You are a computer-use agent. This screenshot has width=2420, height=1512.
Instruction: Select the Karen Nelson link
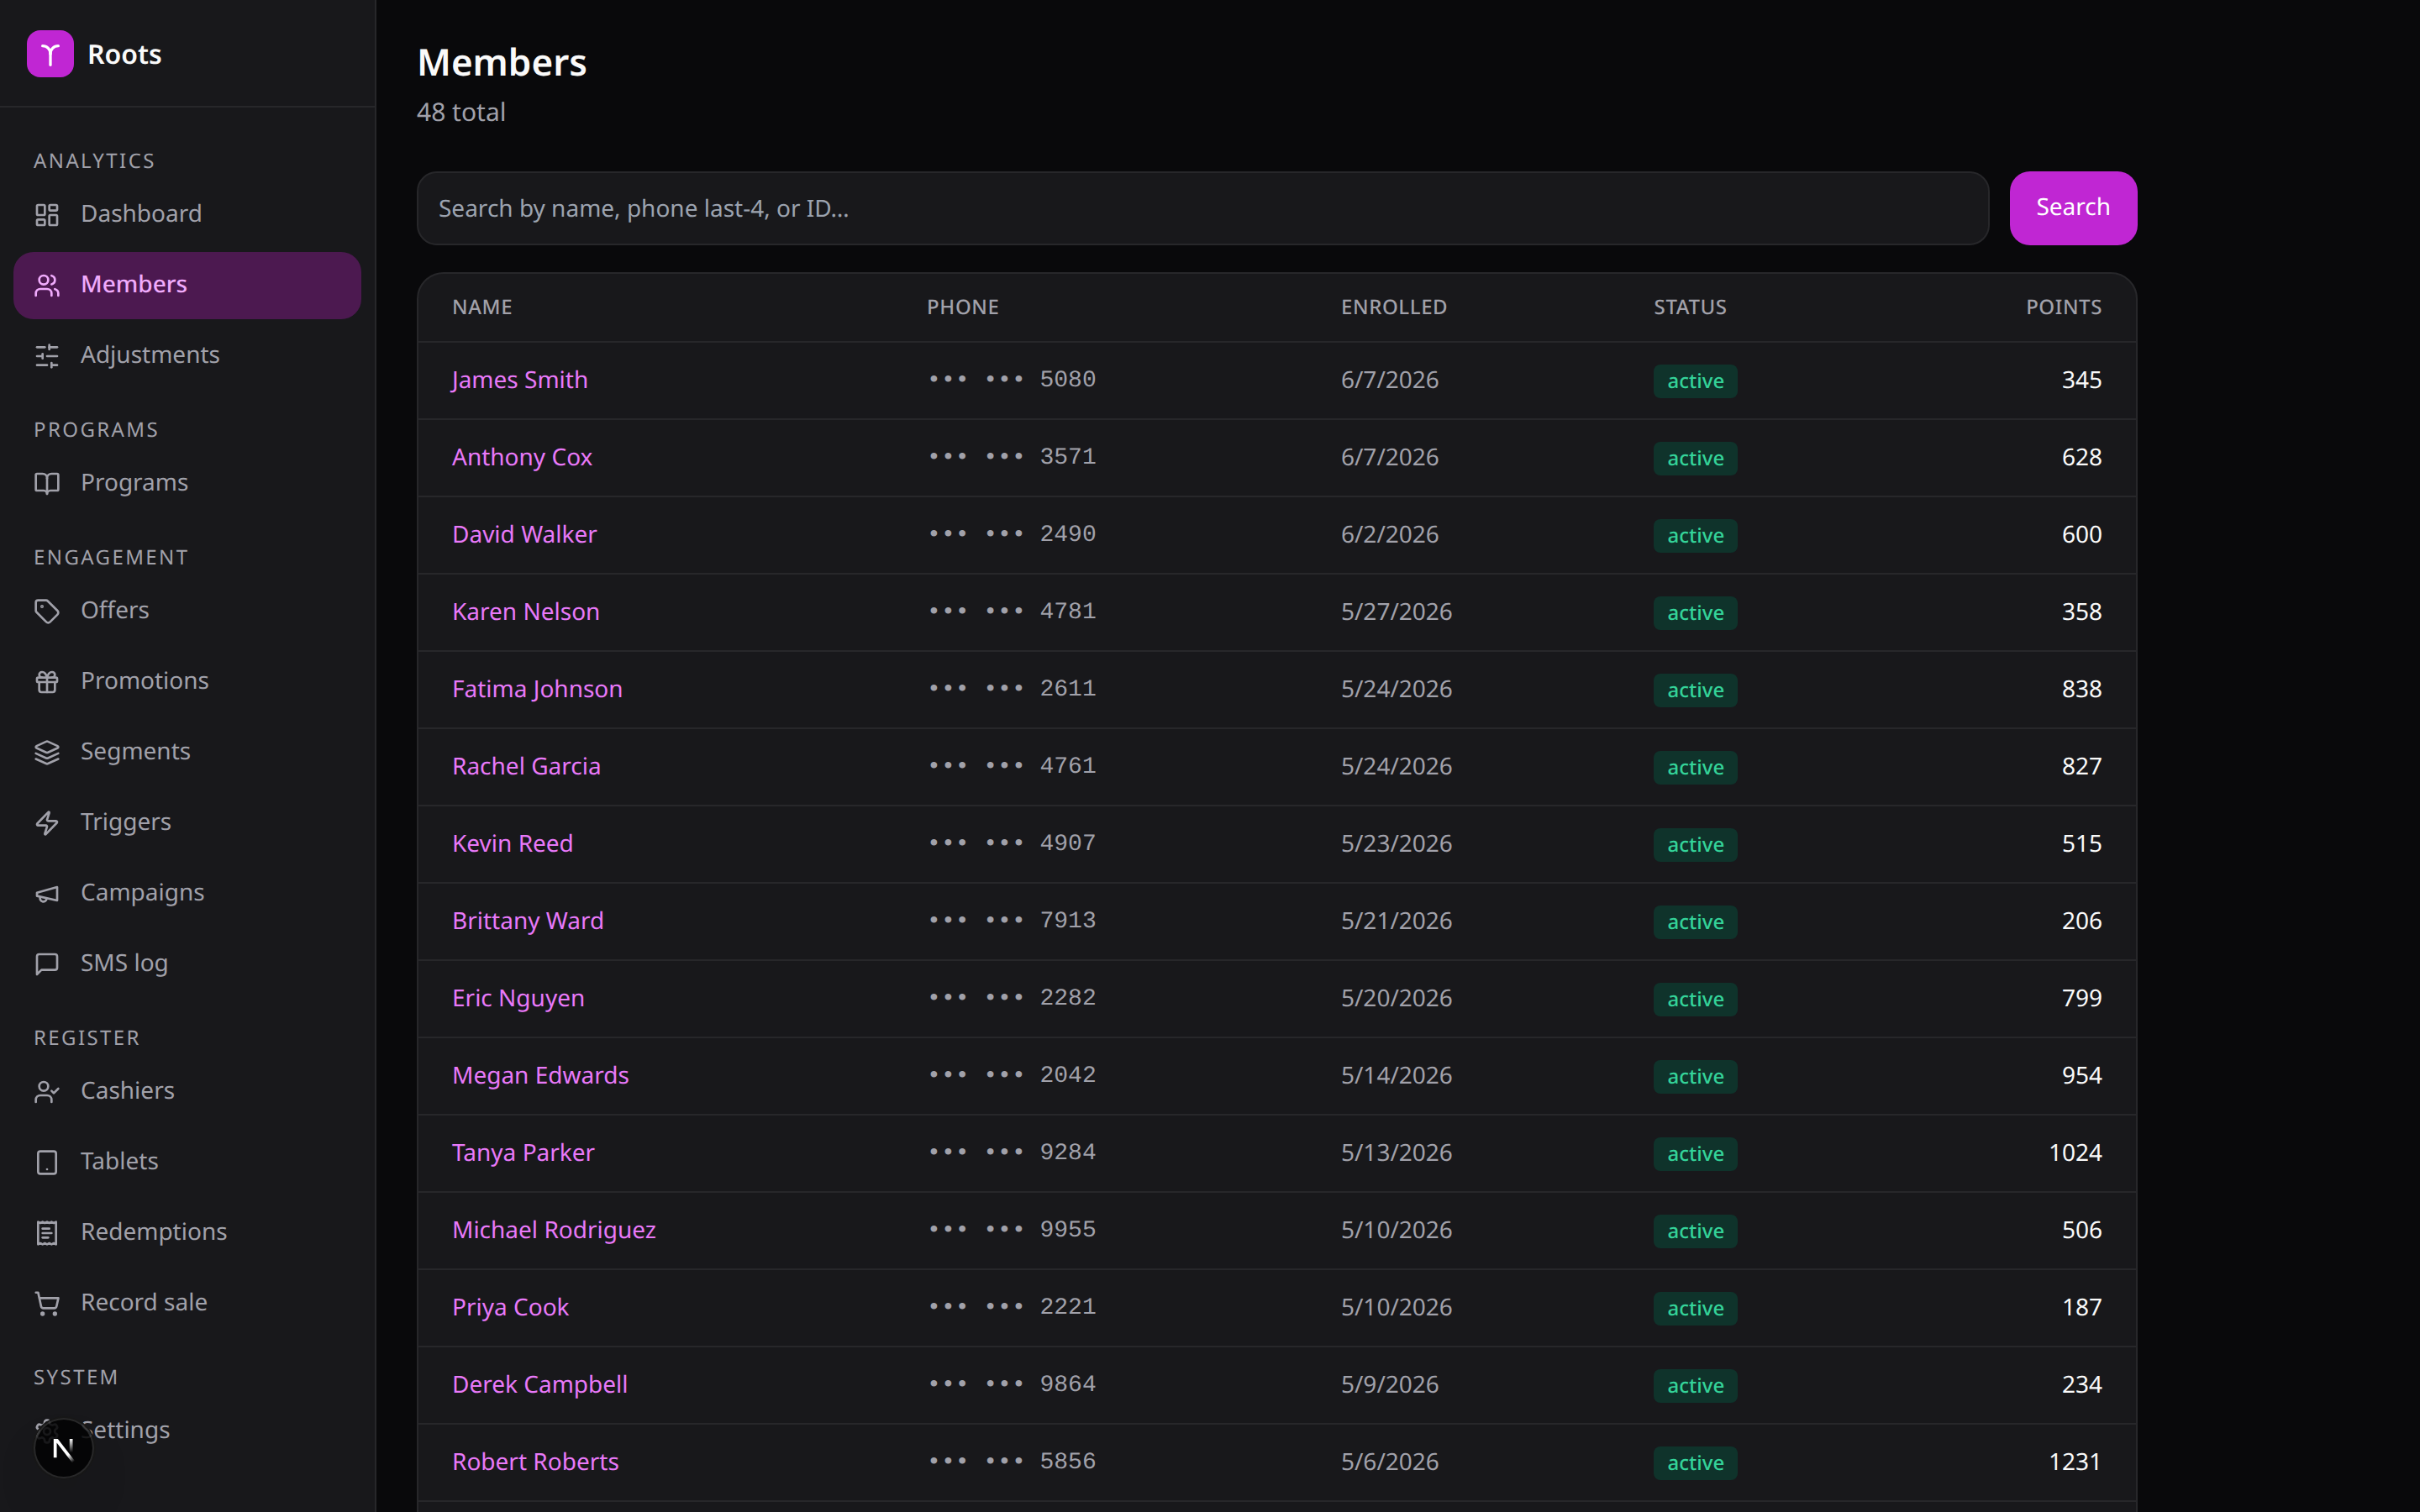pyautogui.click(x=526, y=612)
